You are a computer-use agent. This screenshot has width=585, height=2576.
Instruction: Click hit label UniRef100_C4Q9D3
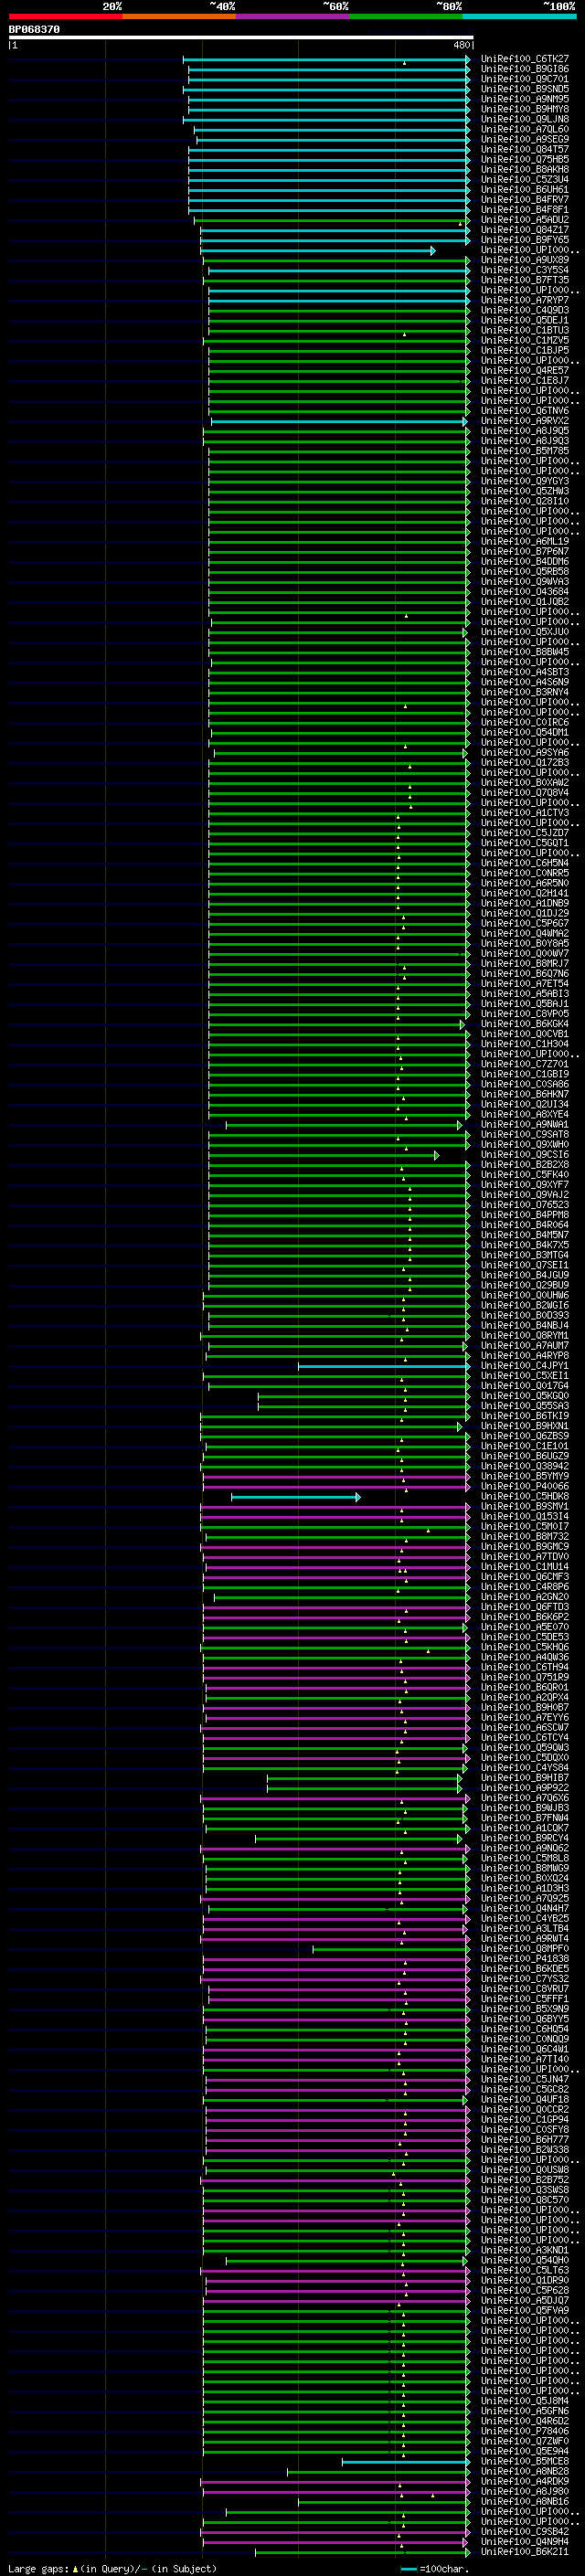(525, 311)
